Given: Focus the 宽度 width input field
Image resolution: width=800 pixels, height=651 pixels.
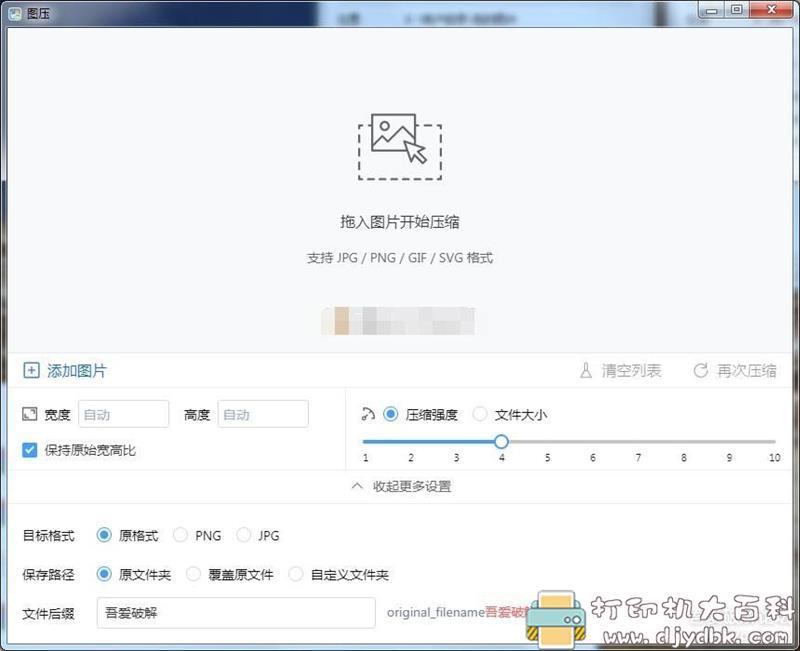Looking at the screenshot, I should pyautogui.click(x=123, y=414).
